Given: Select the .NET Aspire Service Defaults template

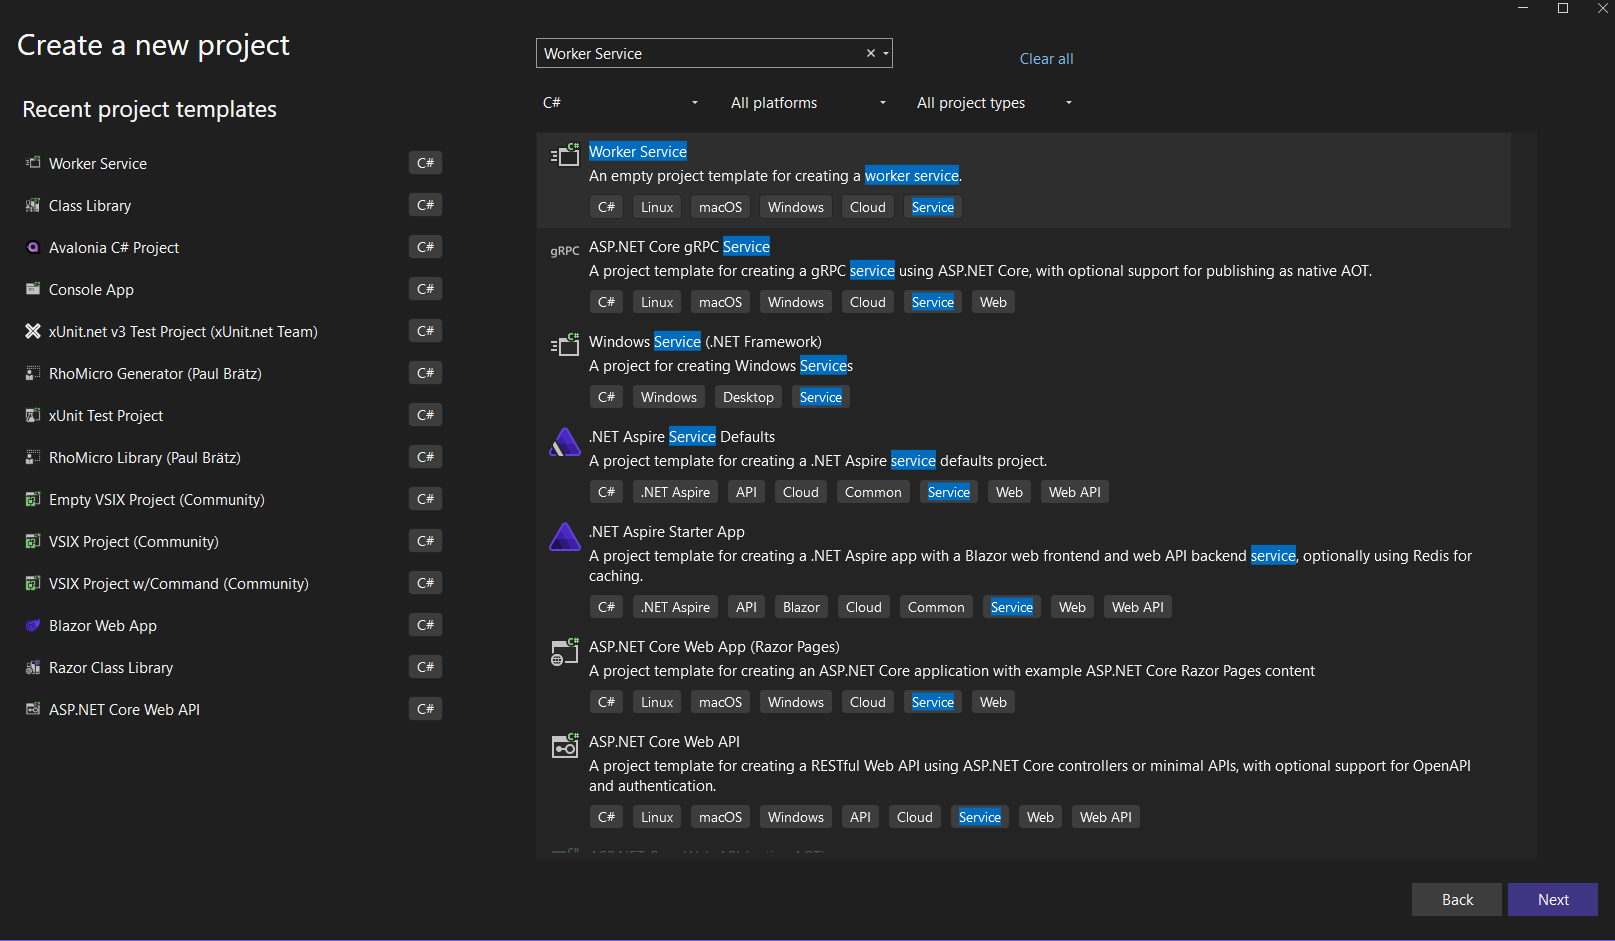Looking at the screenshot, I should (x=682, y=436).
